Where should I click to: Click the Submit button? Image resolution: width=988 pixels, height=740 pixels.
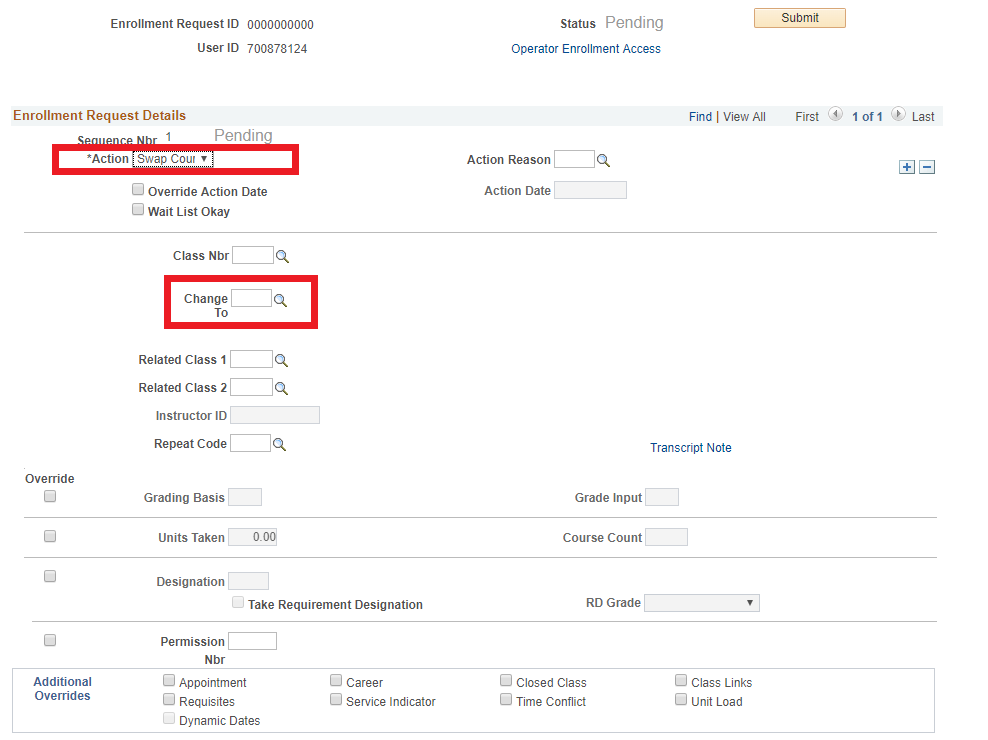(800, 18)
